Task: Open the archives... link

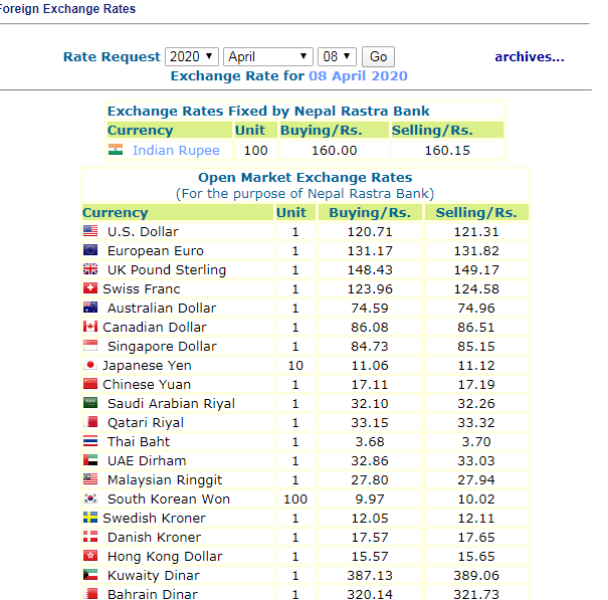Action: tap(529, 57)
